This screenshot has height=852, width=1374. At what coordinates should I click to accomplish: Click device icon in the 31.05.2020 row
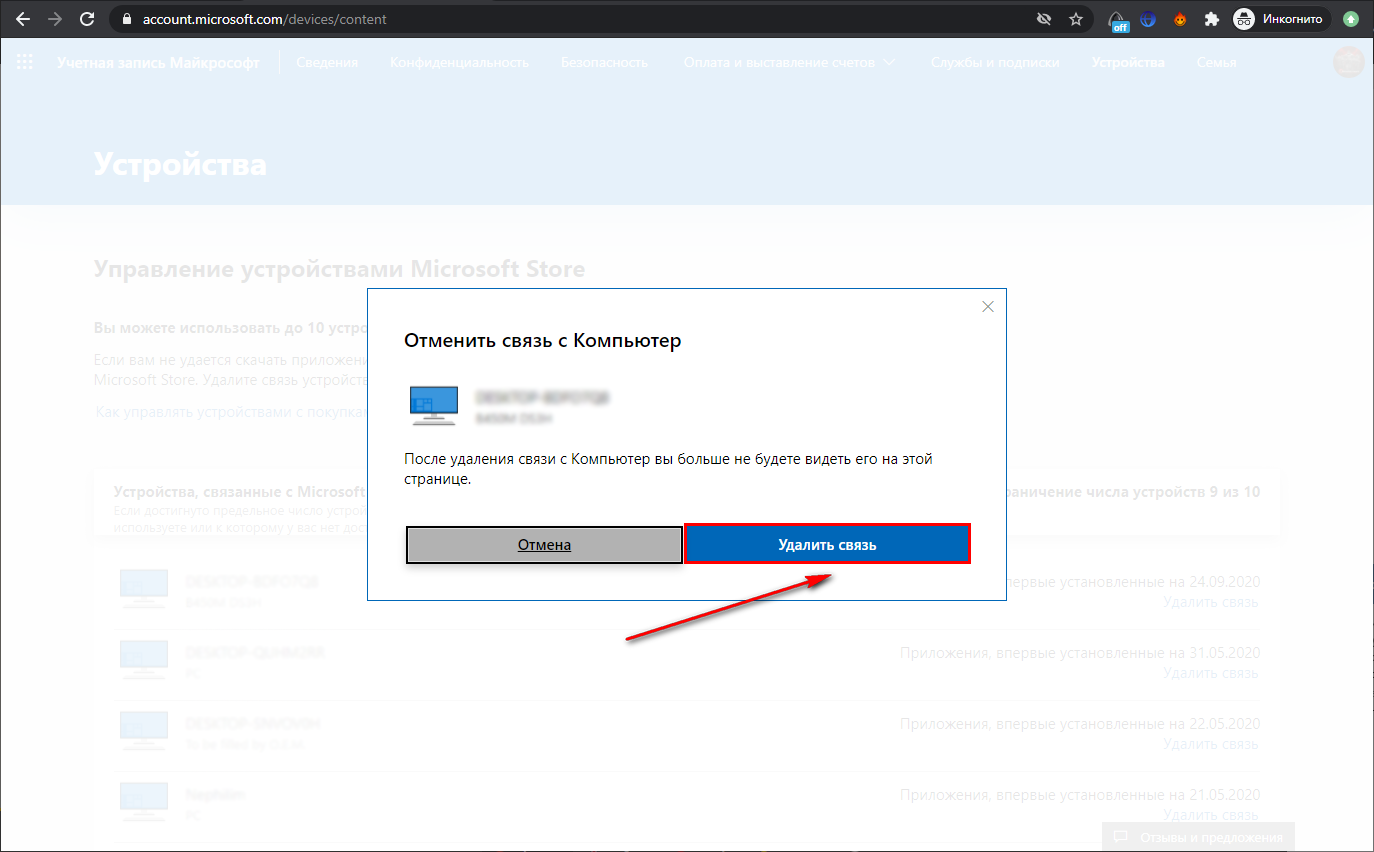pos(144,660)
